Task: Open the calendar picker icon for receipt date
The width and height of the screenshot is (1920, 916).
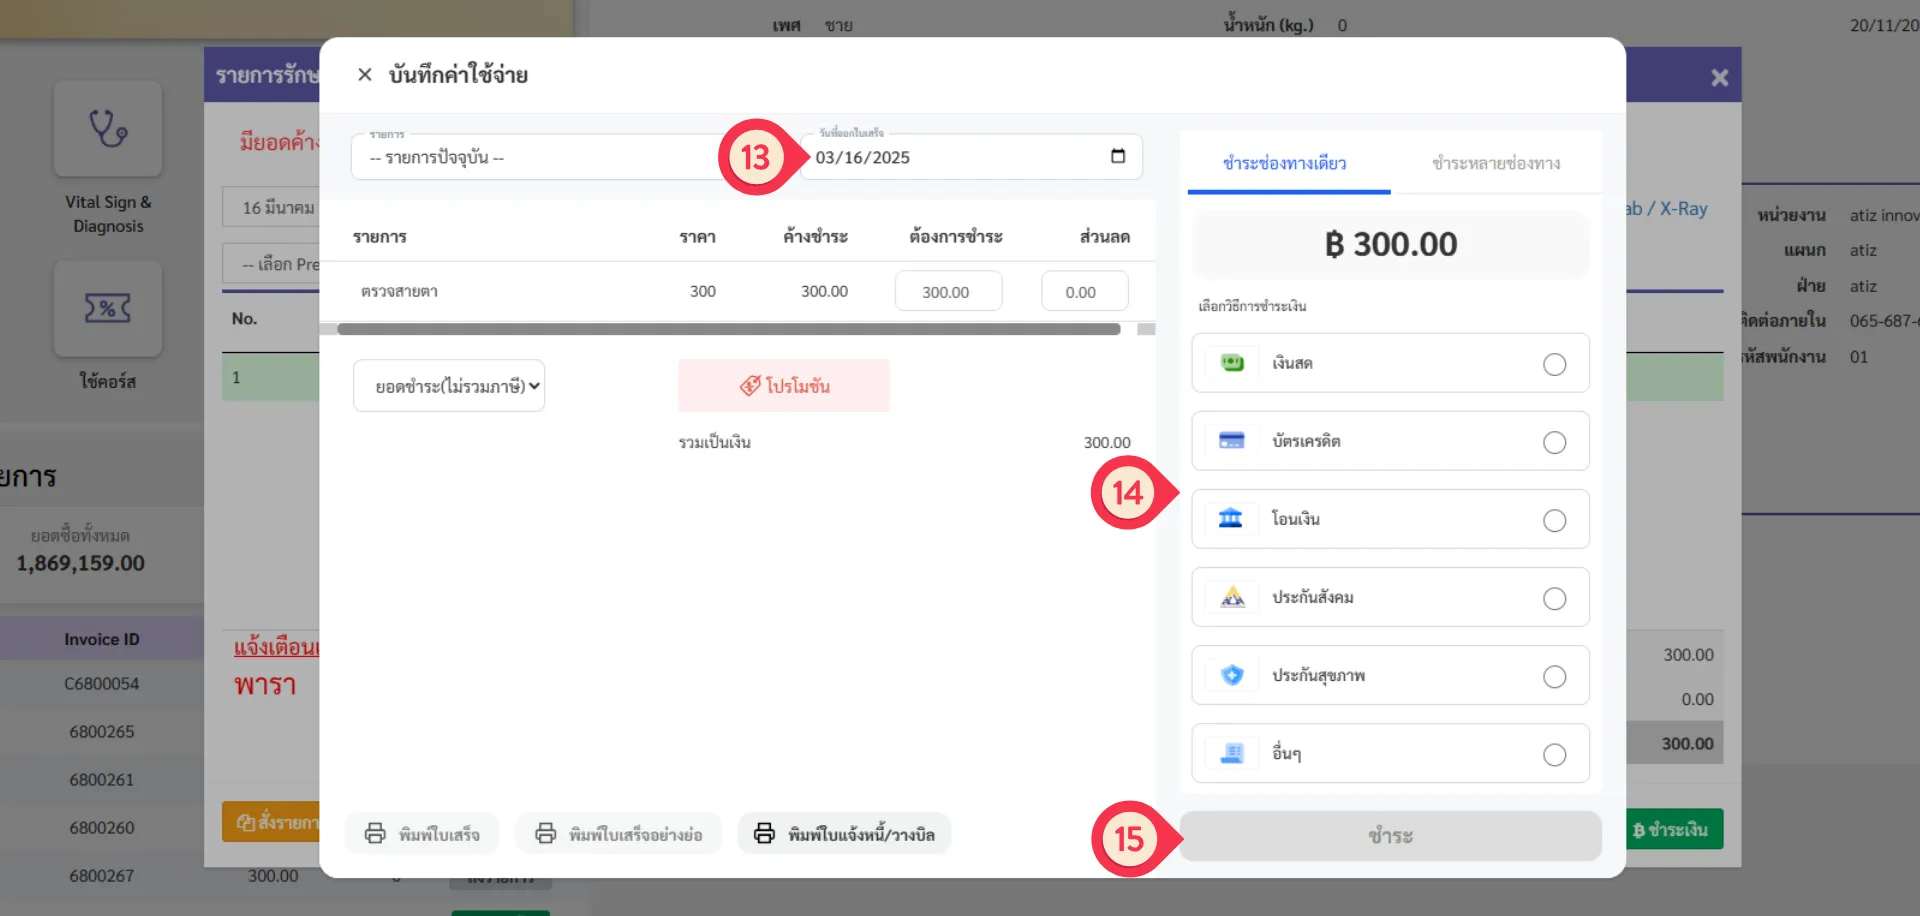Action: (1117, 156)
